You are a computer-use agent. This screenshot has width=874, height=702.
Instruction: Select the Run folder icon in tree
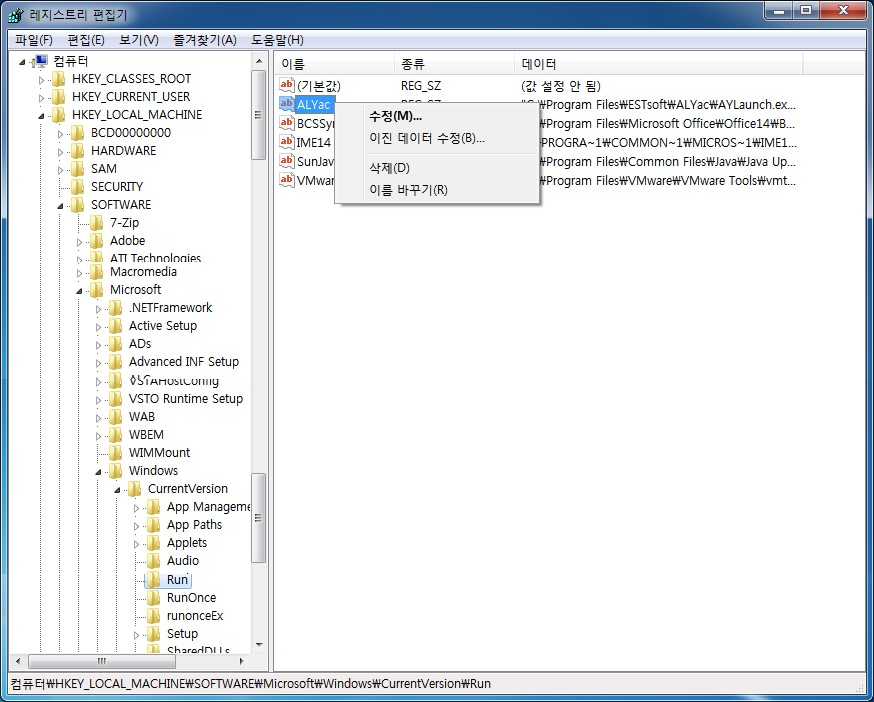pyautogui.click(x=153, y=580)
